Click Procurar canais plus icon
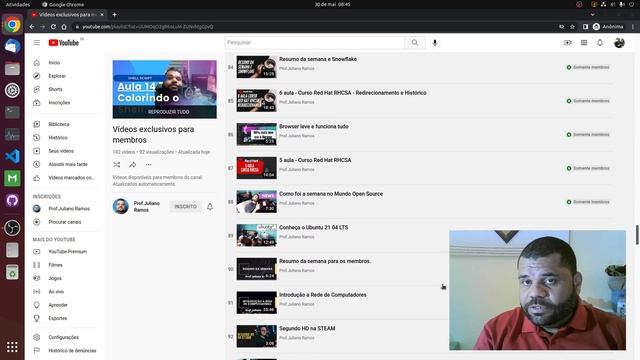This screenshot has width=640, height=360. click(37, 222)
